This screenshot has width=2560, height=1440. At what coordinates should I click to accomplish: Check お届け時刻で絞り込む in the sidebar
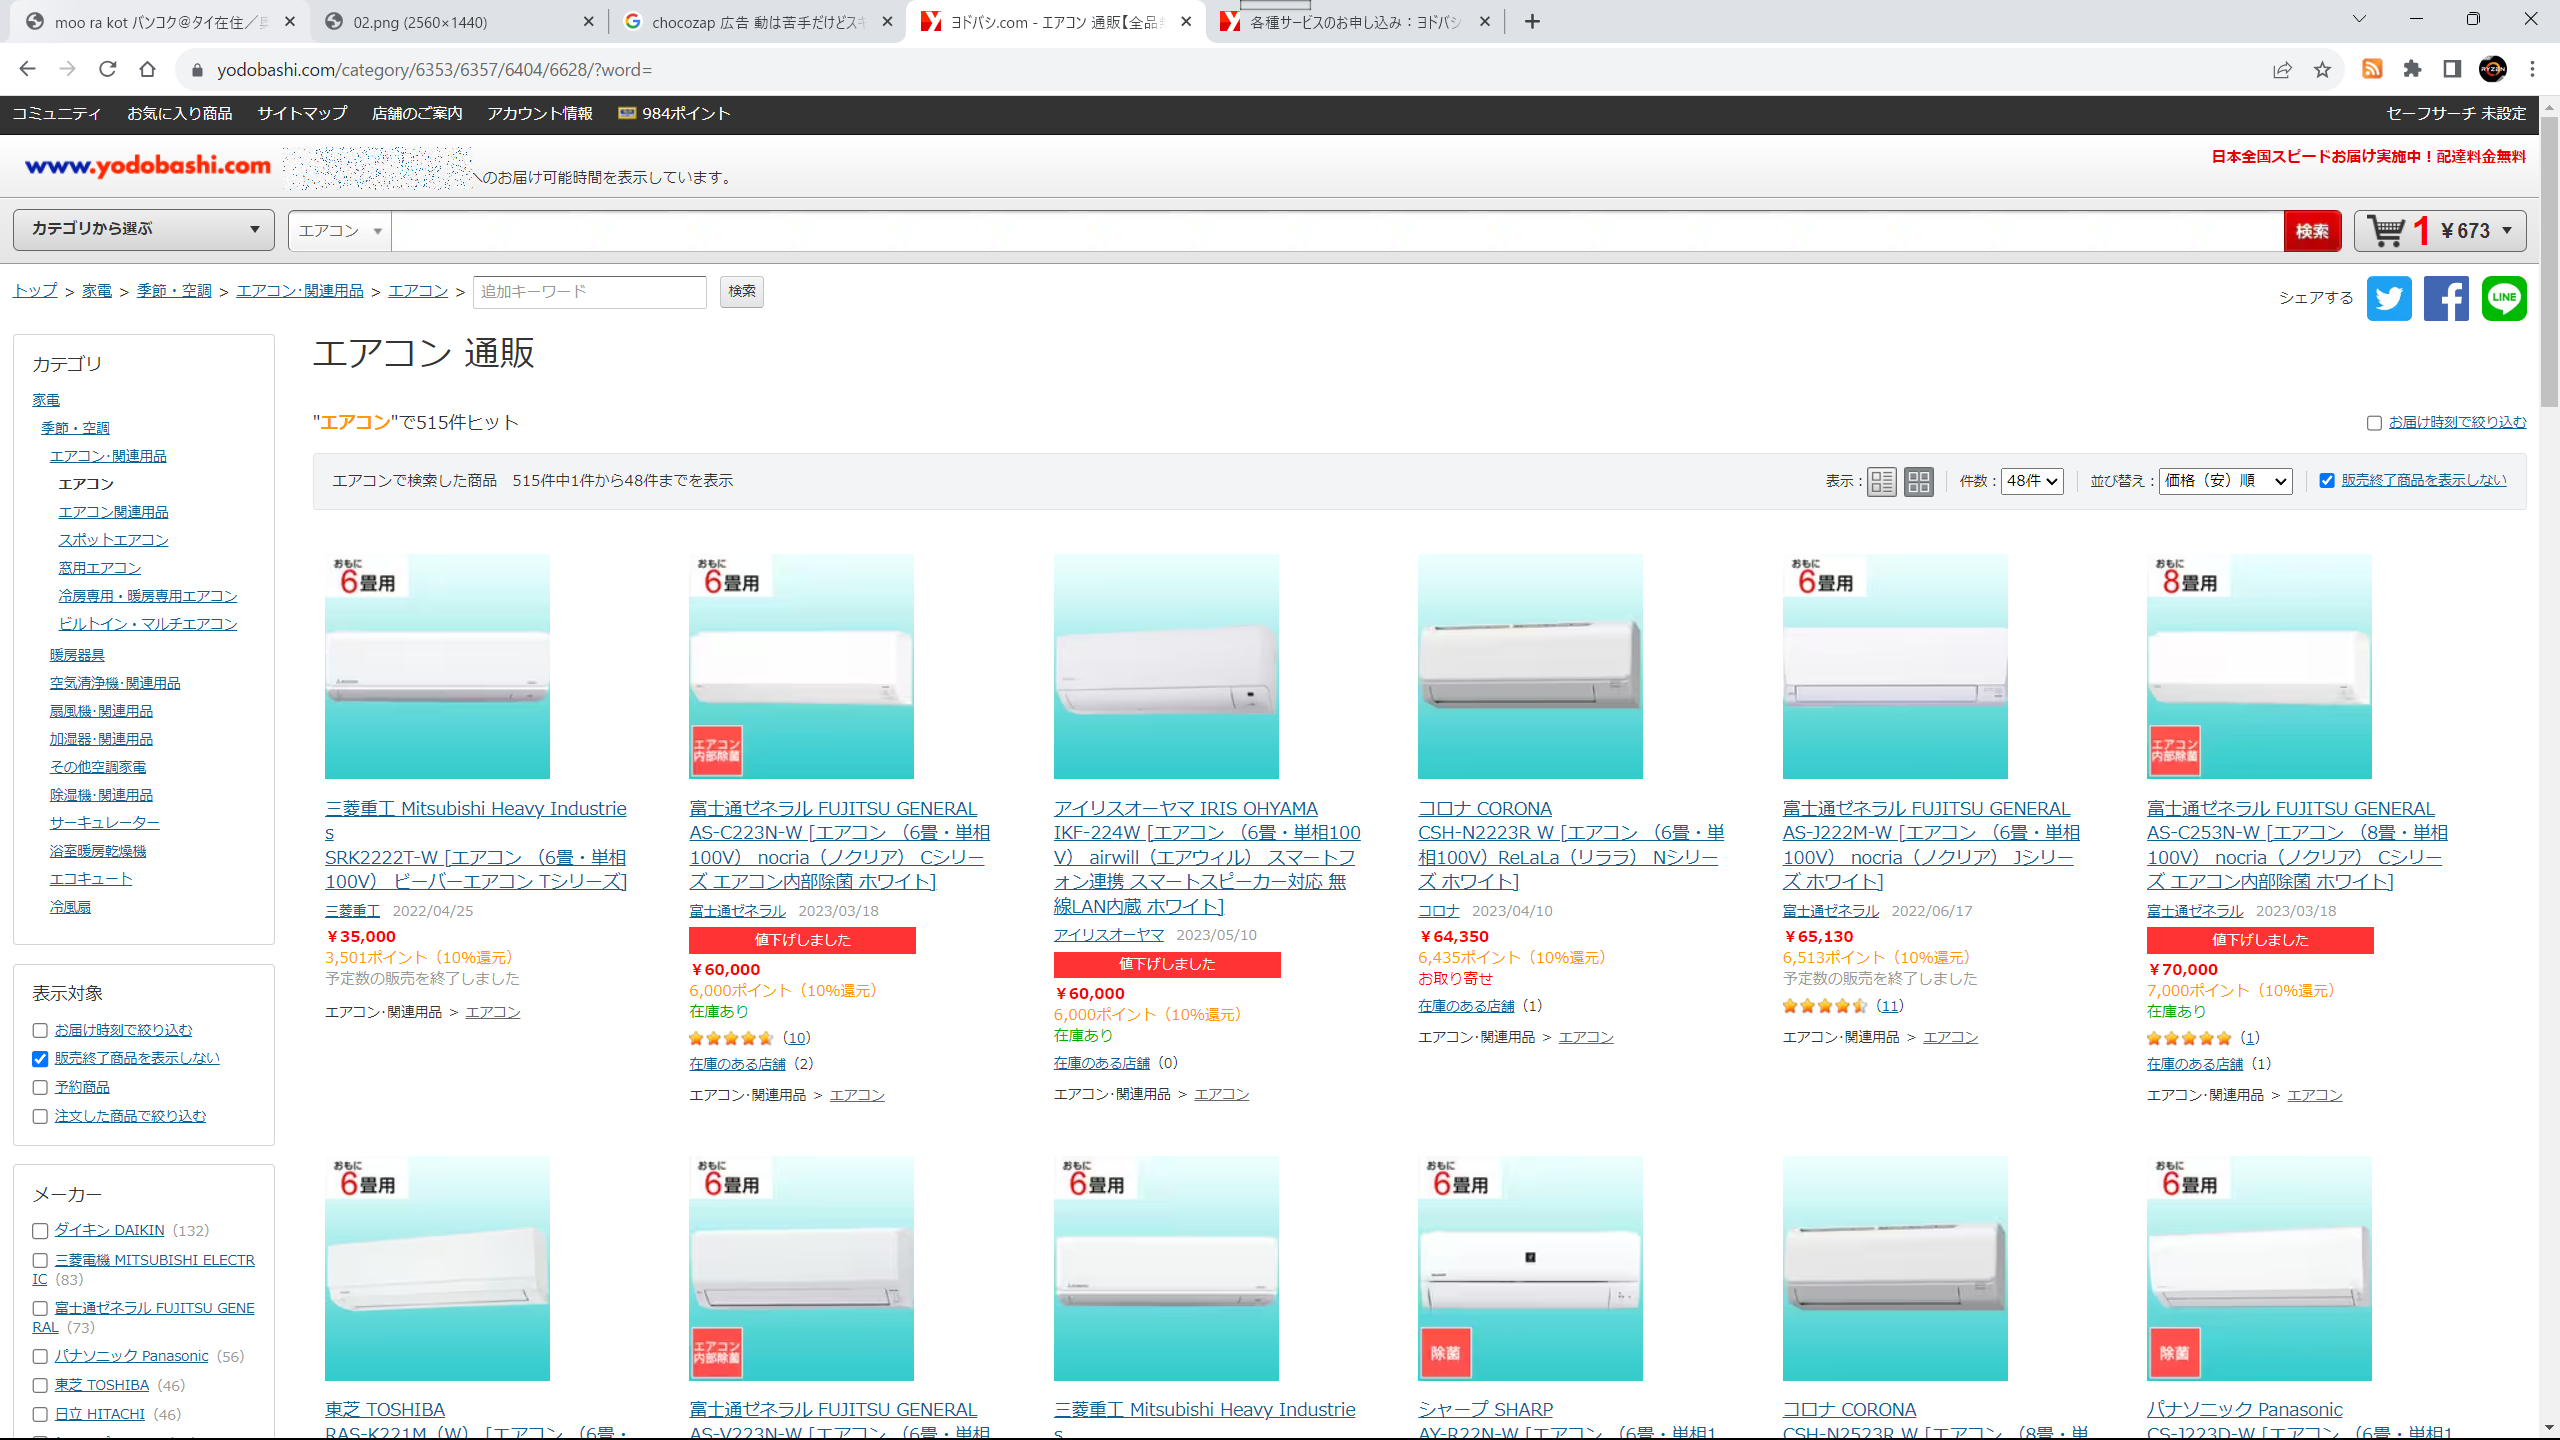40,1030
